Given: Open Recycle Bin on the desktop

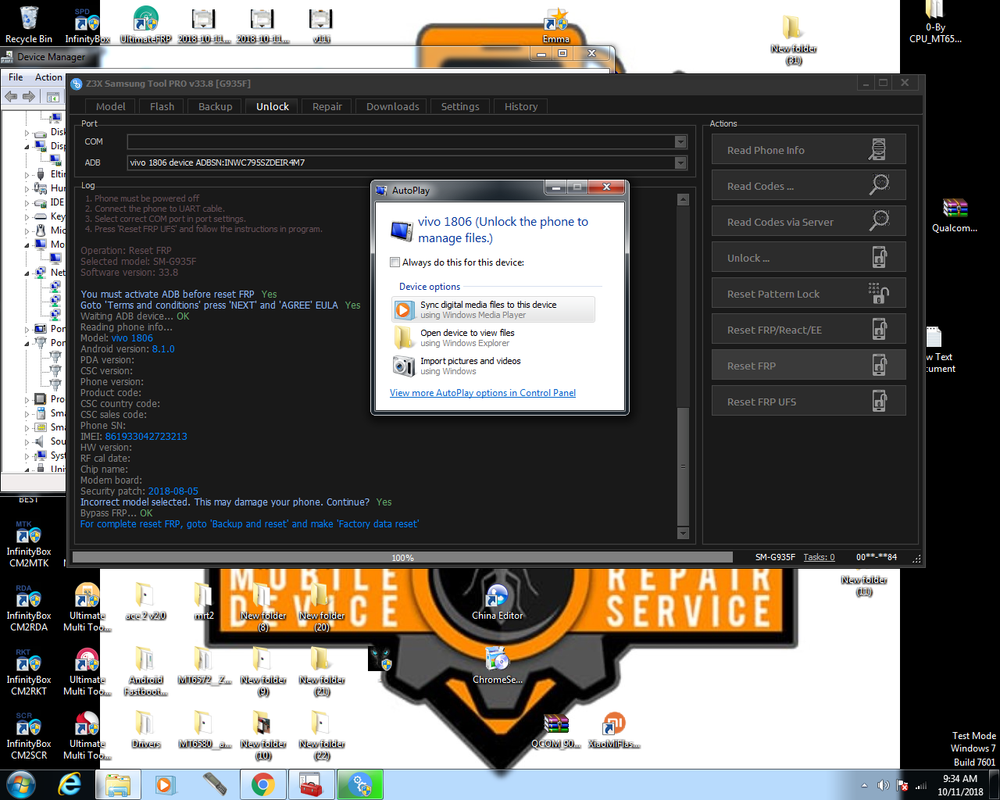Looking at the screenshot, I should pos(29,24).
